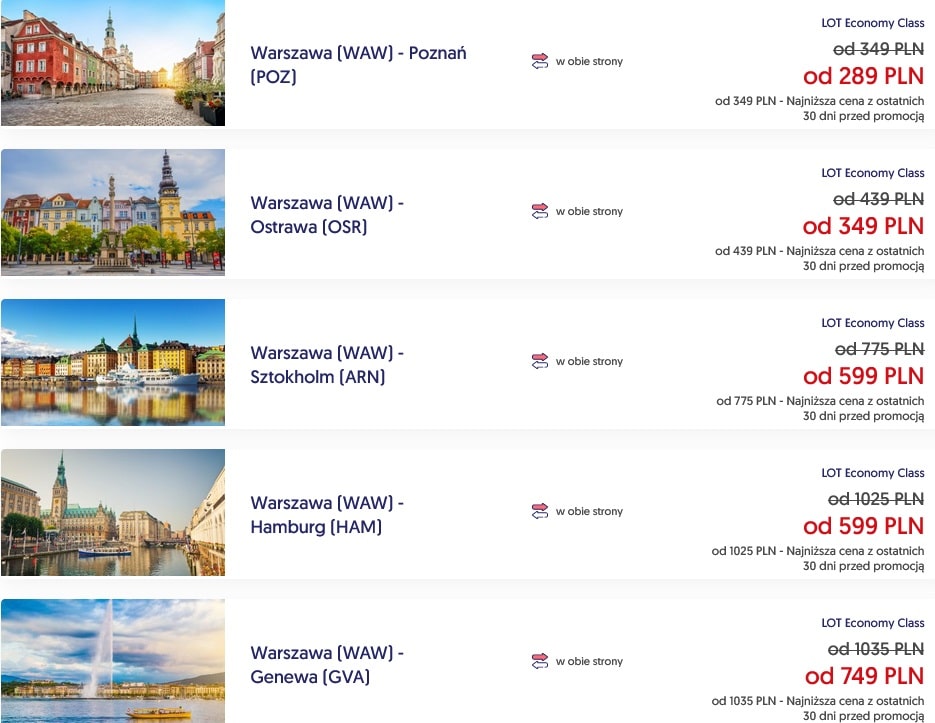Click the od 749 PLN price
This screenshot has height=723, width=935.
(x=863, y=676)
